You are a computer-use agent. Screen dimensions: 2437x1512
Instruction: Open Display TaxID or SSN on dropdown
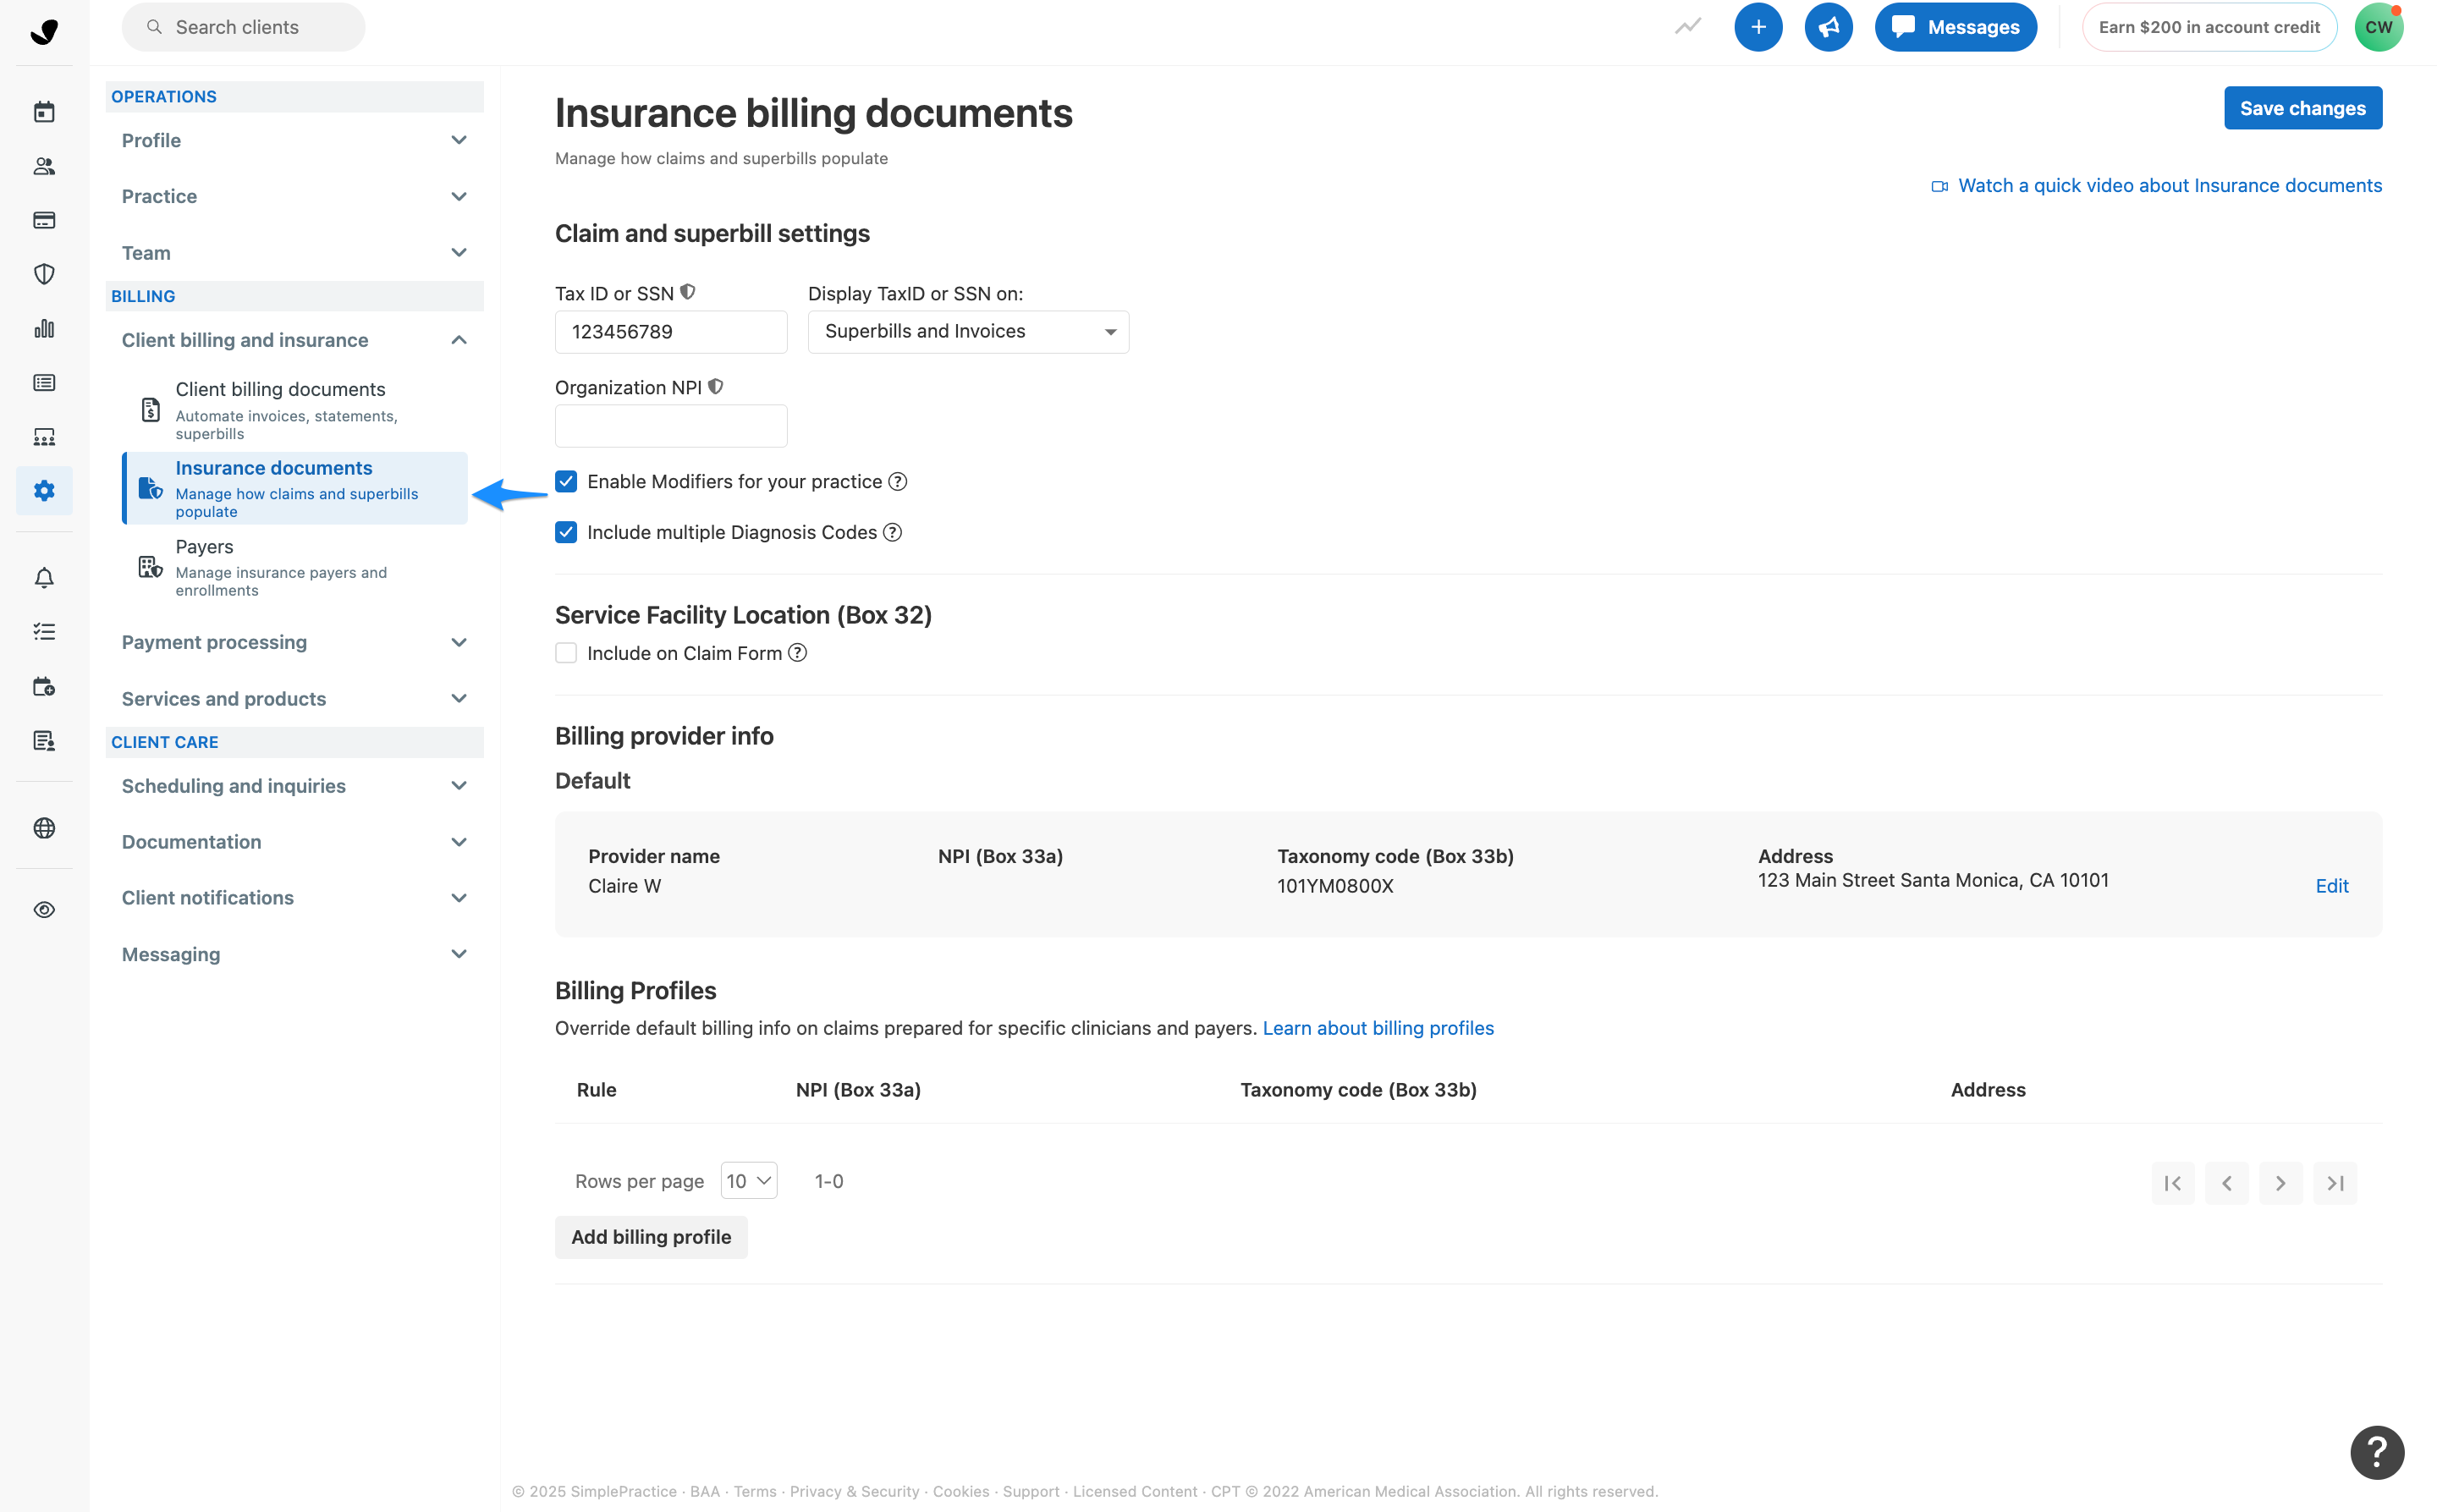967,332
